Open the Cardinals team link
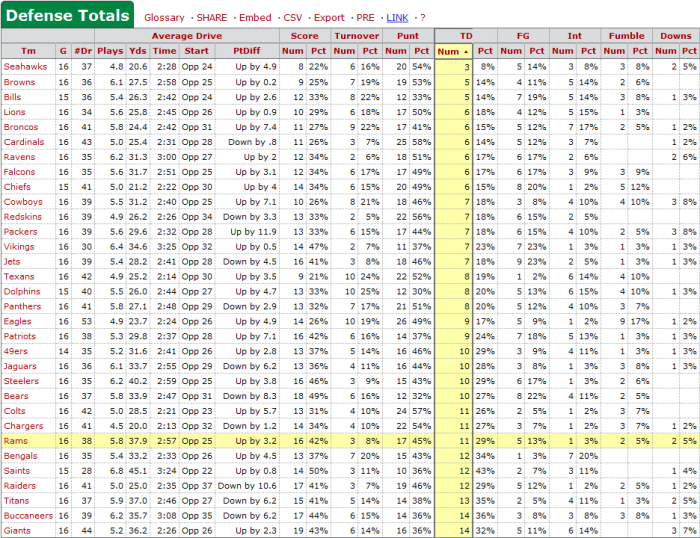Viewport: 700px width, 538px height. [24, 142]
